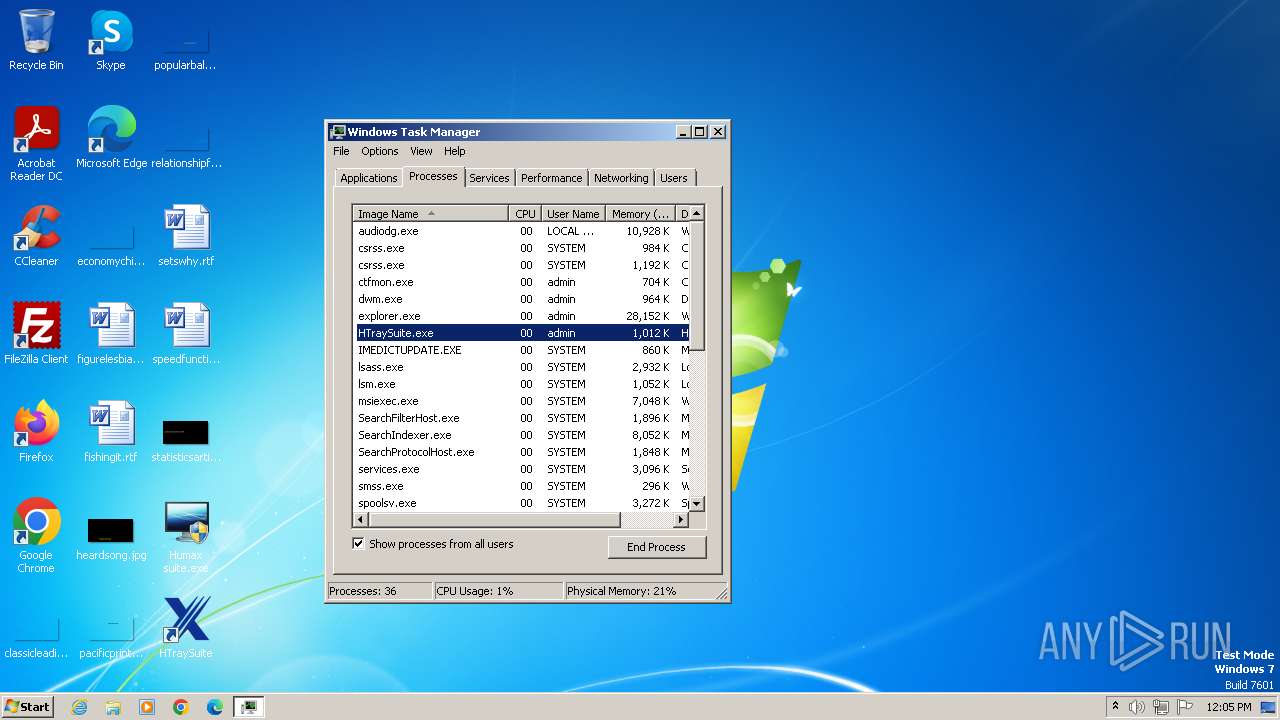1280x720 pixels.
Task: Click the horizontal scroll right arrow
Action: (x=681, y=520)
